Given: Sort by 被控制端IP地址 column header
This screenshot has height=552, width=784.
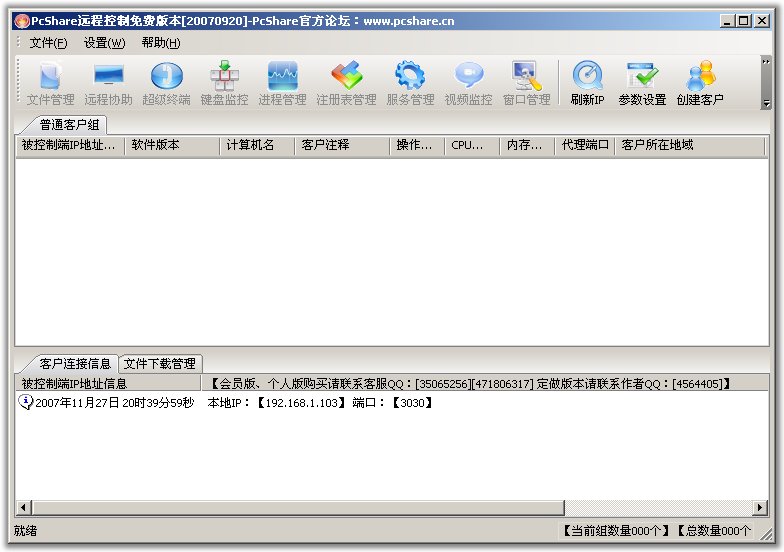Looking at the screenshot, I should click(x=70, y=146).
